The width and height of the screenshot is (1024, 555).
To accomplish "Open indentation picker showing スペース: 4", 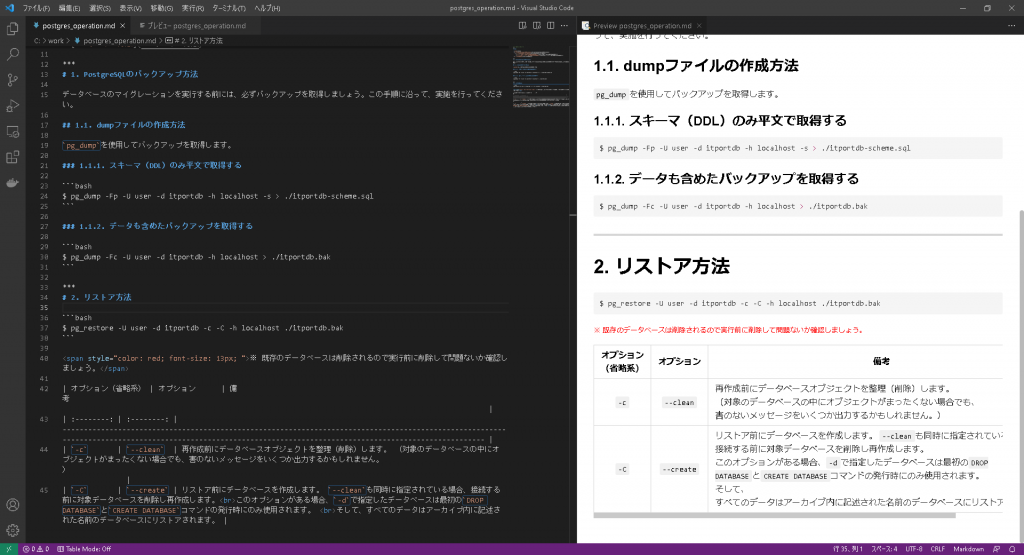I will 884,549.
